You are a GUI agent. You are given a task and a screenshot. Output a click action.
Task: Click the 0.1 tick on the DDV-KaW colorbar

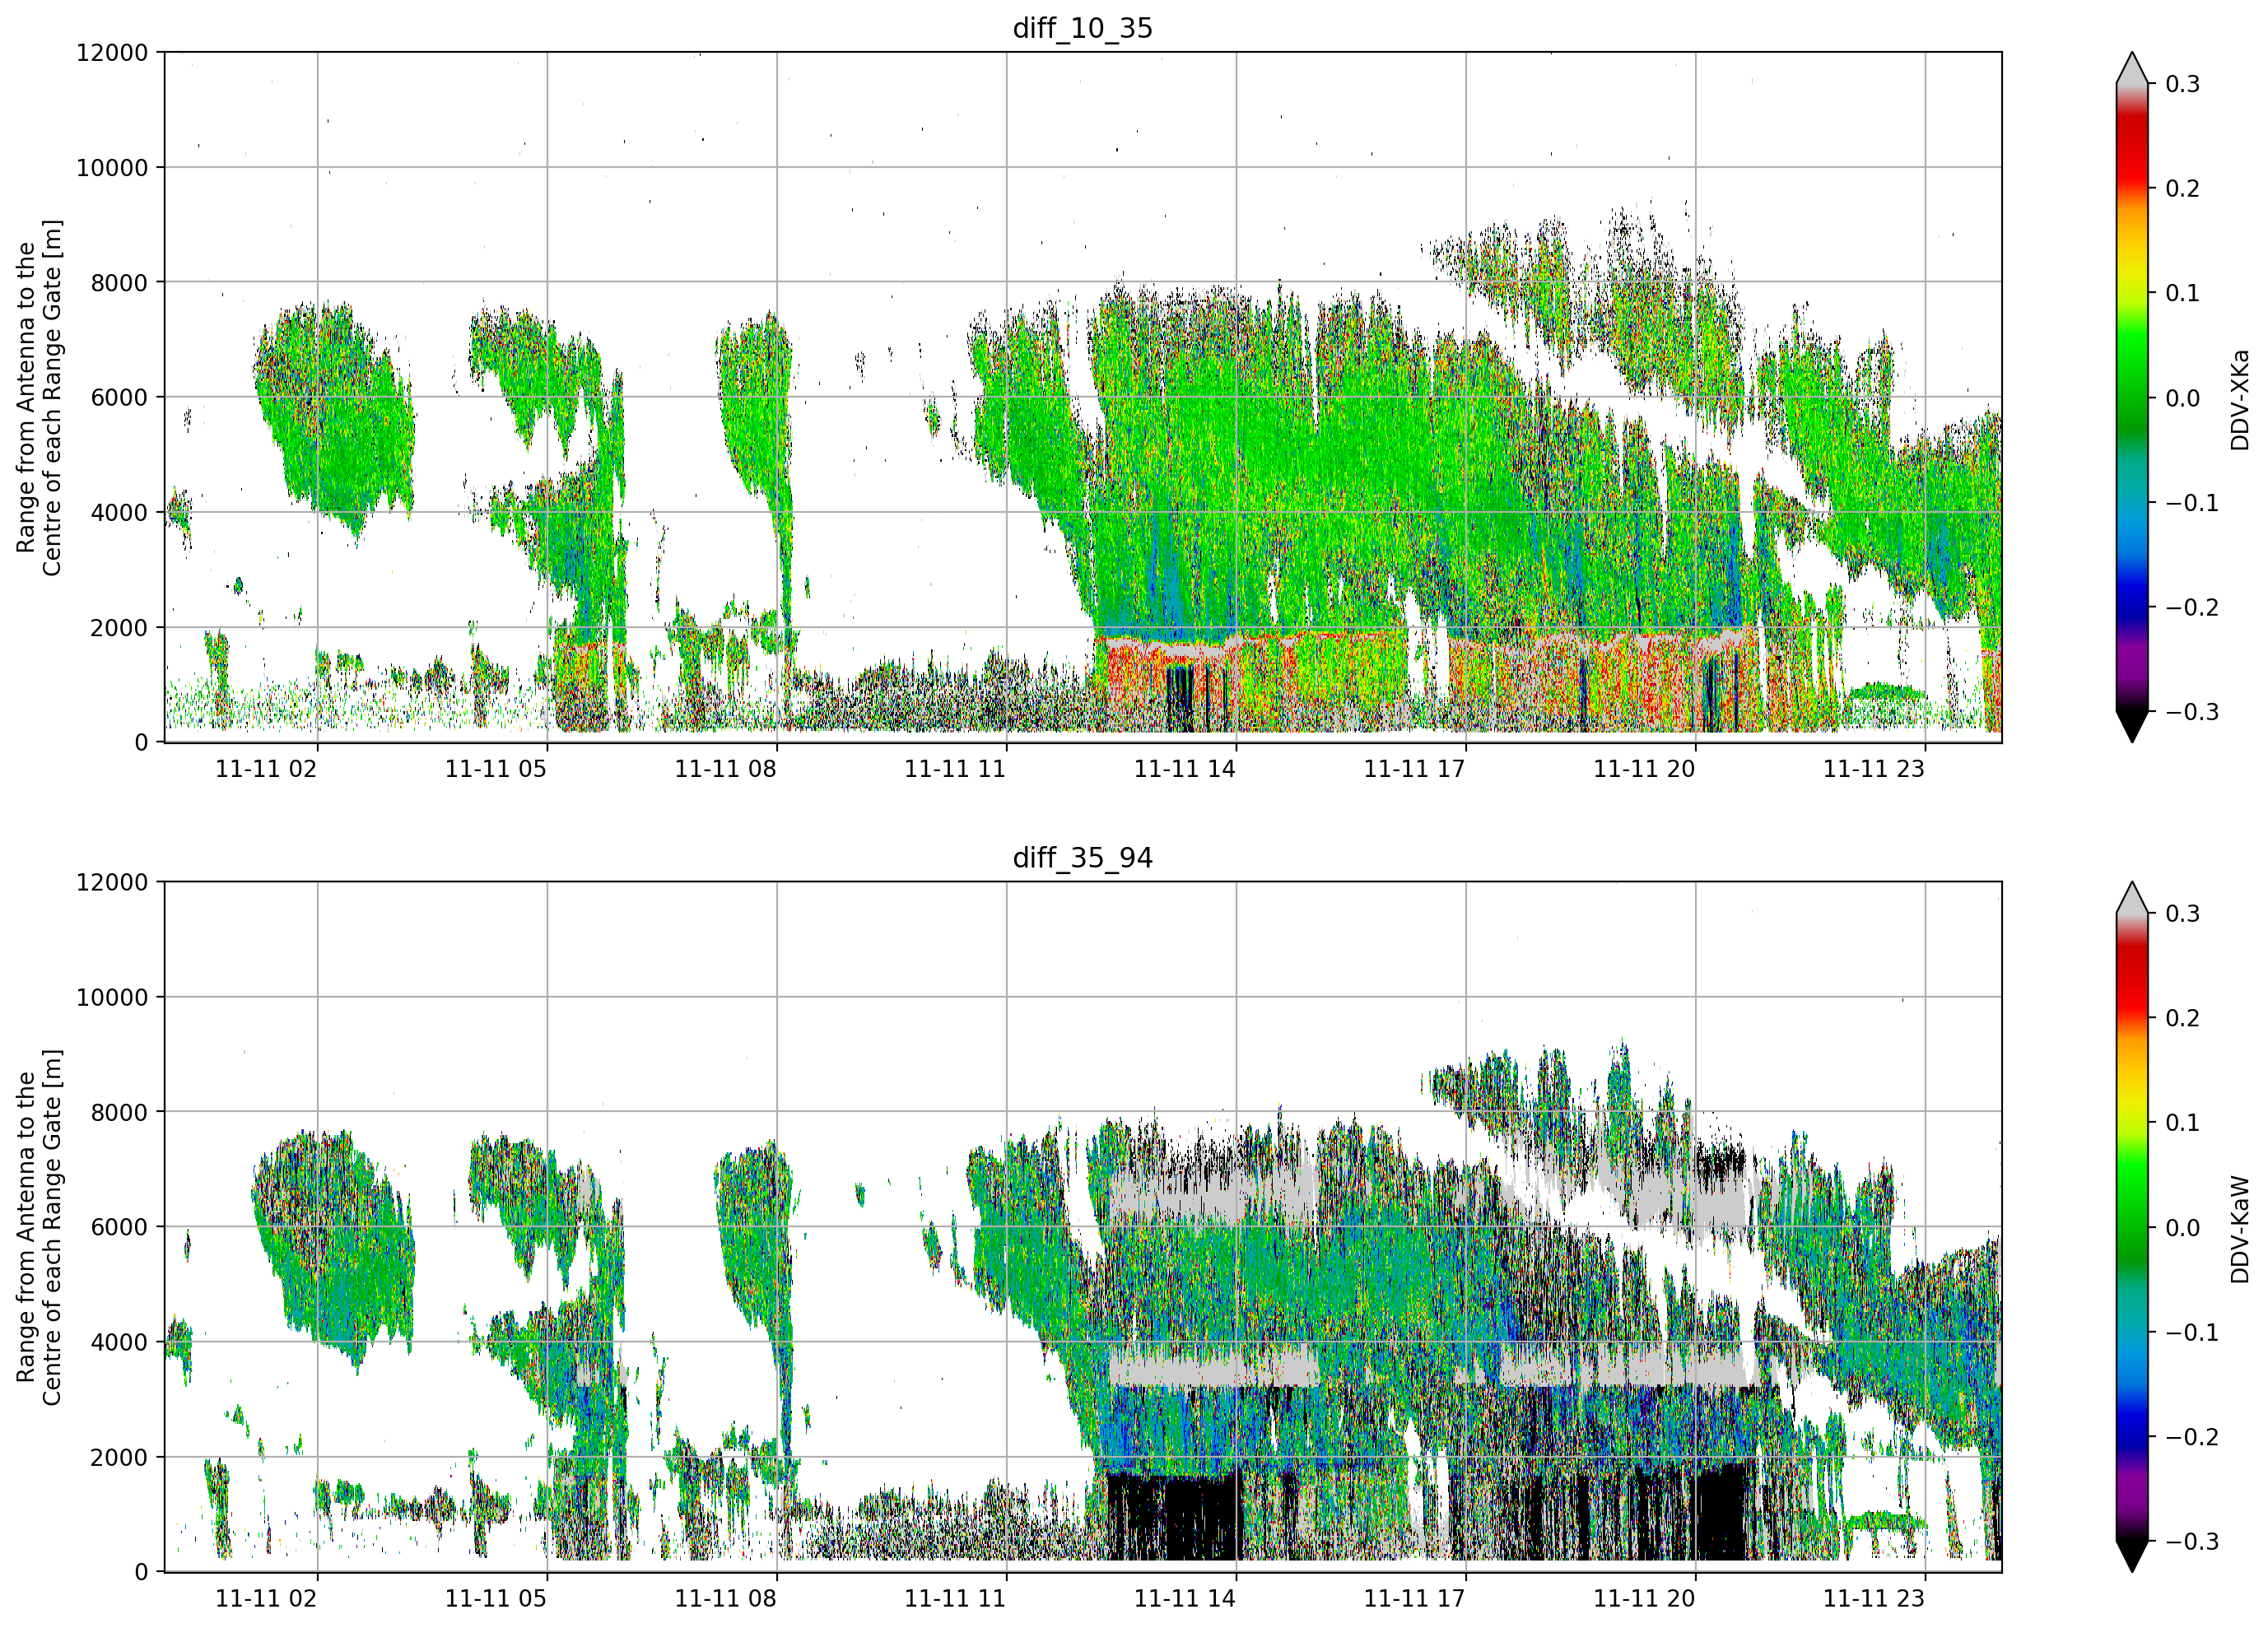click(x=2183, y=1123)
